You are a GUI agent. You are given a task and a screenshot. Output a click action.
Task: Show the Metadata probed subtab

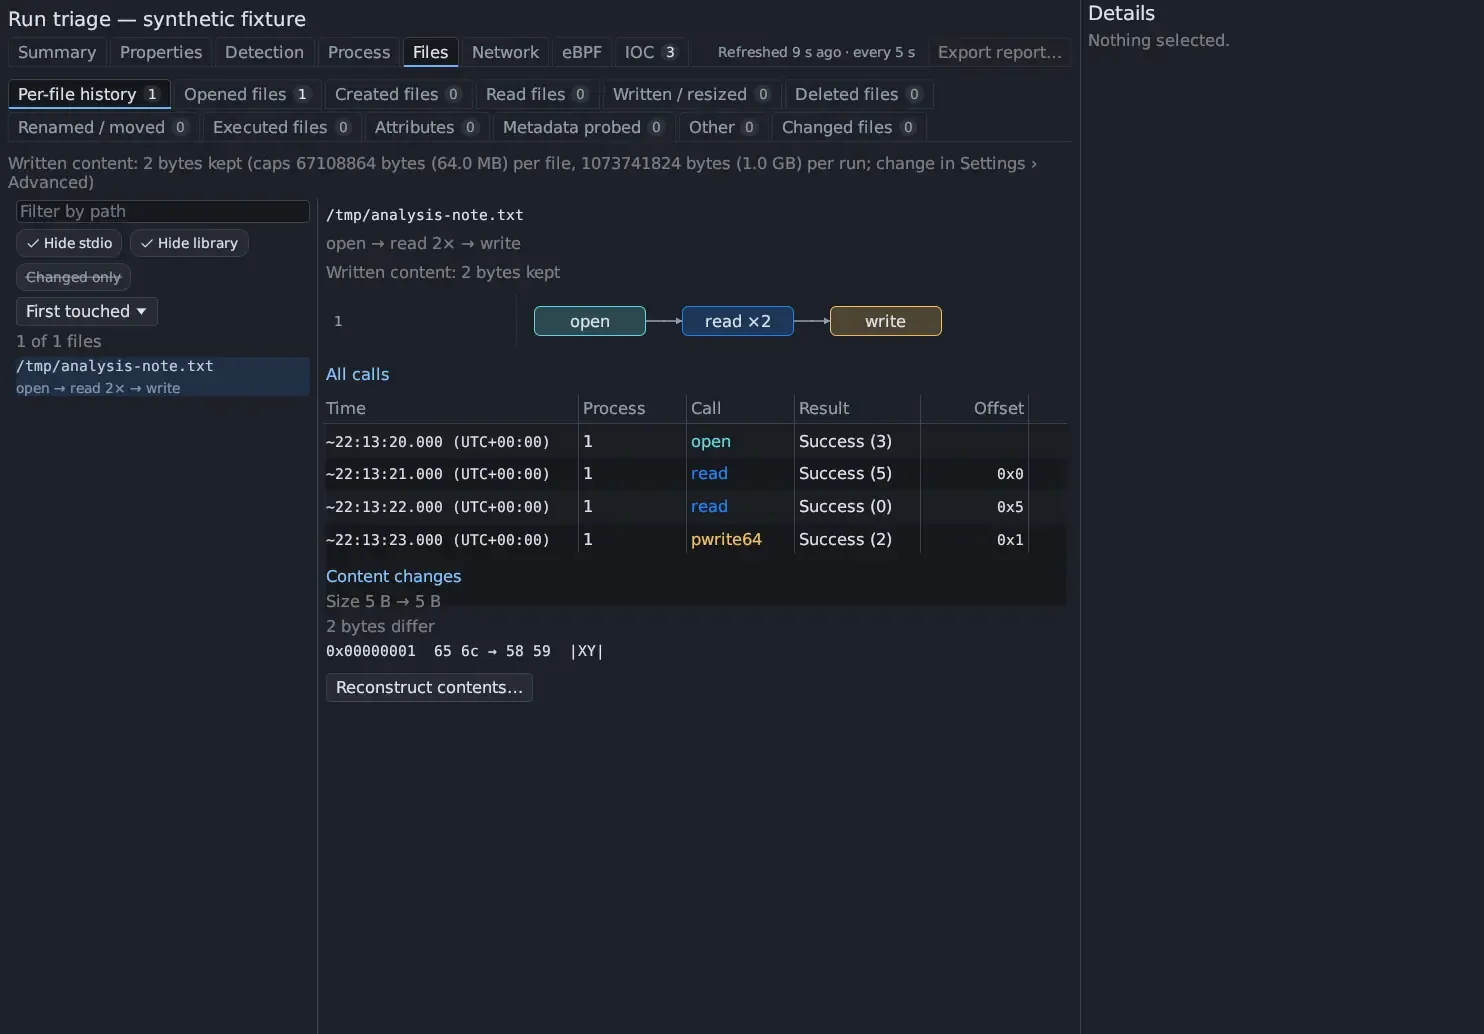pyautogui.click(x=583, y=127)
